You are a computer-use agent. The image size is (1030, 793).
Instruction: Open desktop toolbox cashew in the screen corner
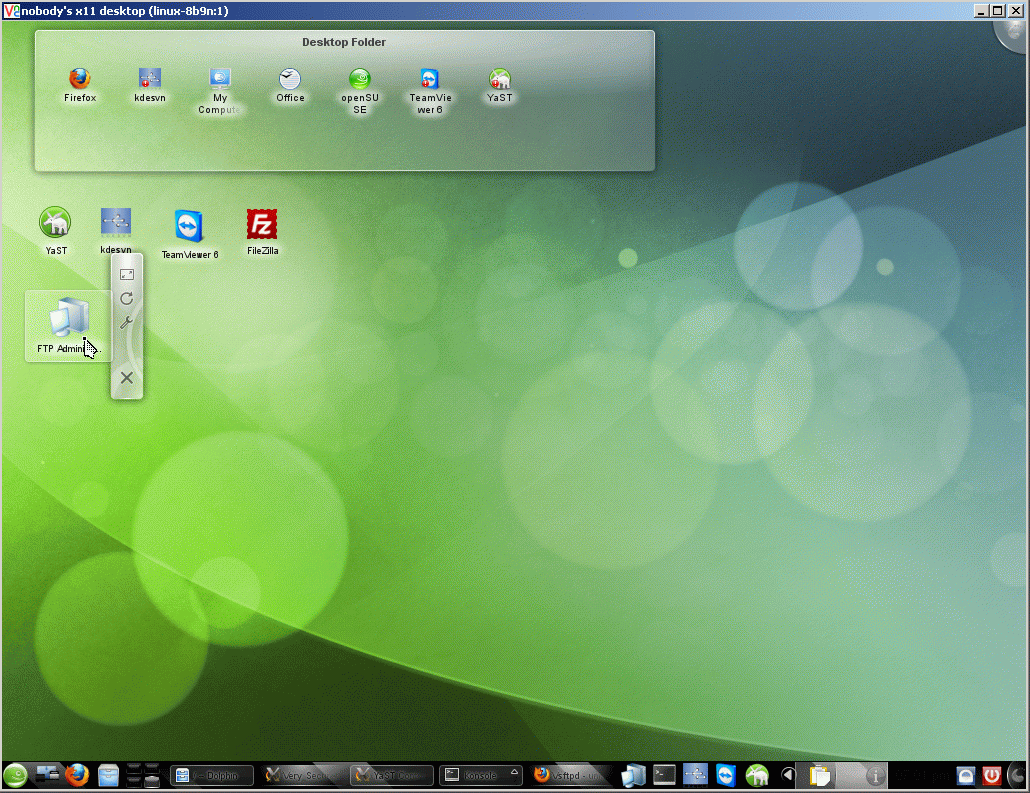[x=1014, y=34]
